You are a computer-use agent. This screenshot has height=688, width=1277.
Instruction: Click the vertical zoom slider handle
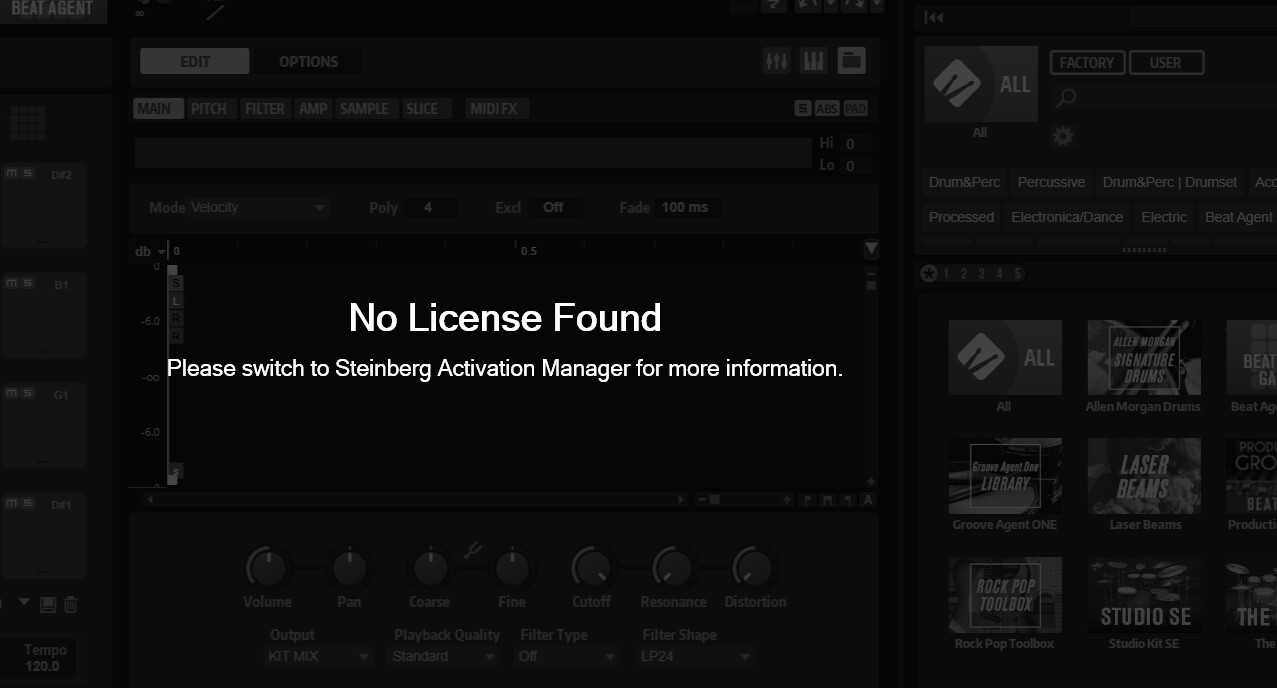pos(871,286)
